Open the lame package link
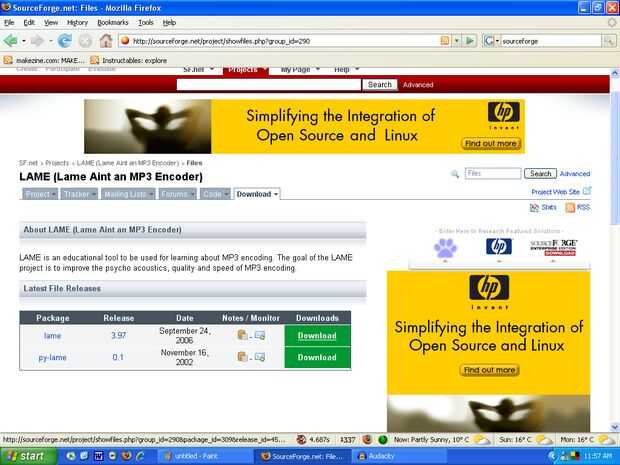Viewport: 620px width, 465px height. point(52,336)
